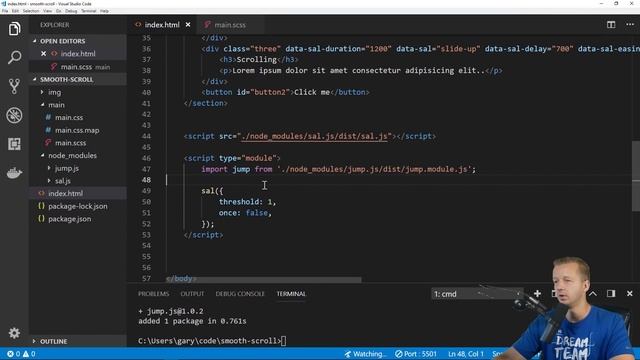Switch to the Debug Console tab

240,293
